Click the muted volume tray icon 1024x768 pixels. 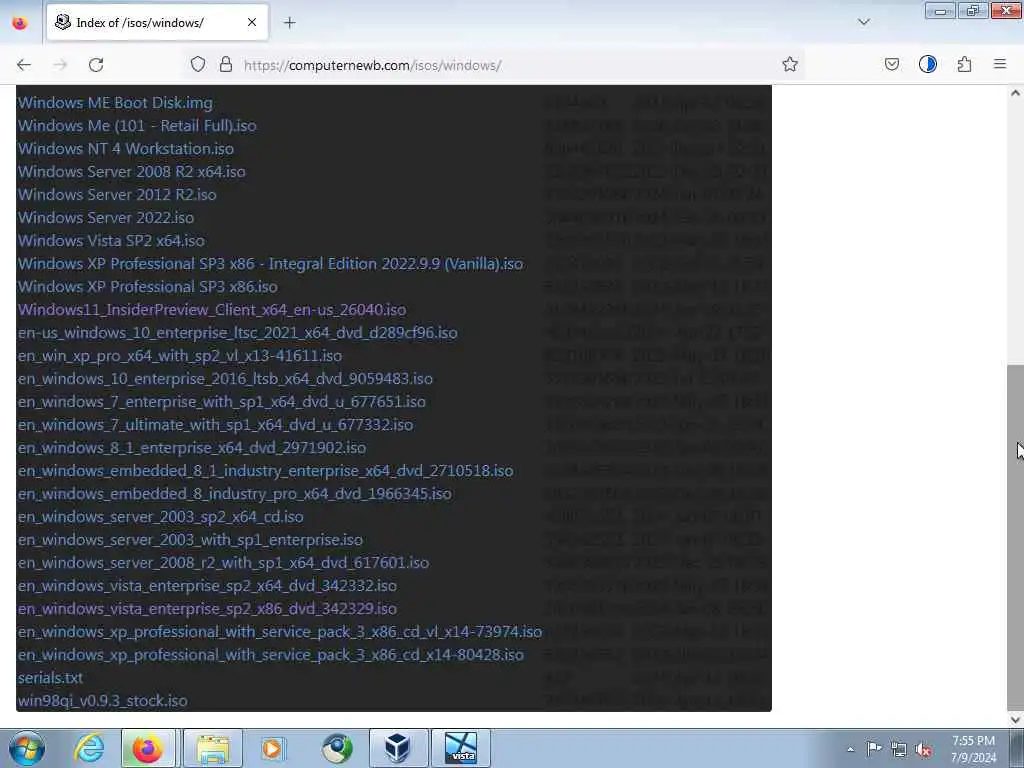point(924,750)
